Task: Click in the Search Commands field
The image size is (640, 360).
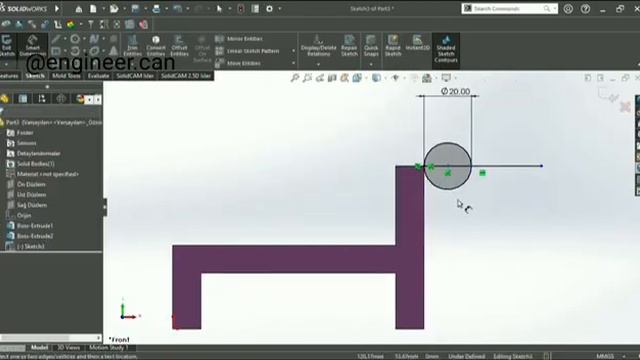Action: point(509,9)
